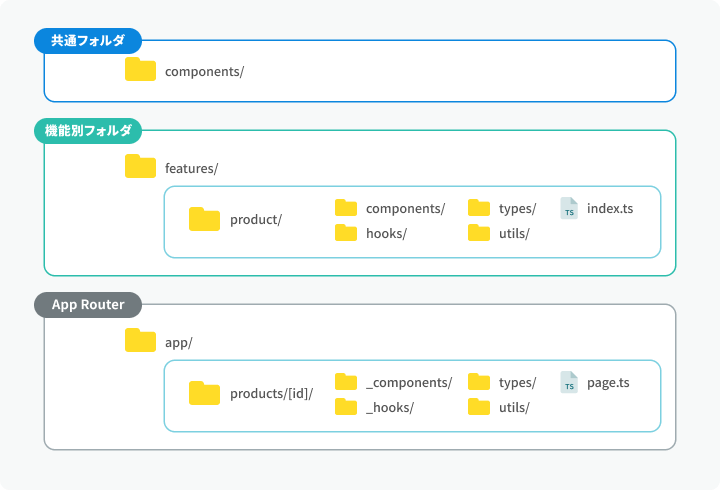Click the product/ folder name

click(x=256, y=220)
